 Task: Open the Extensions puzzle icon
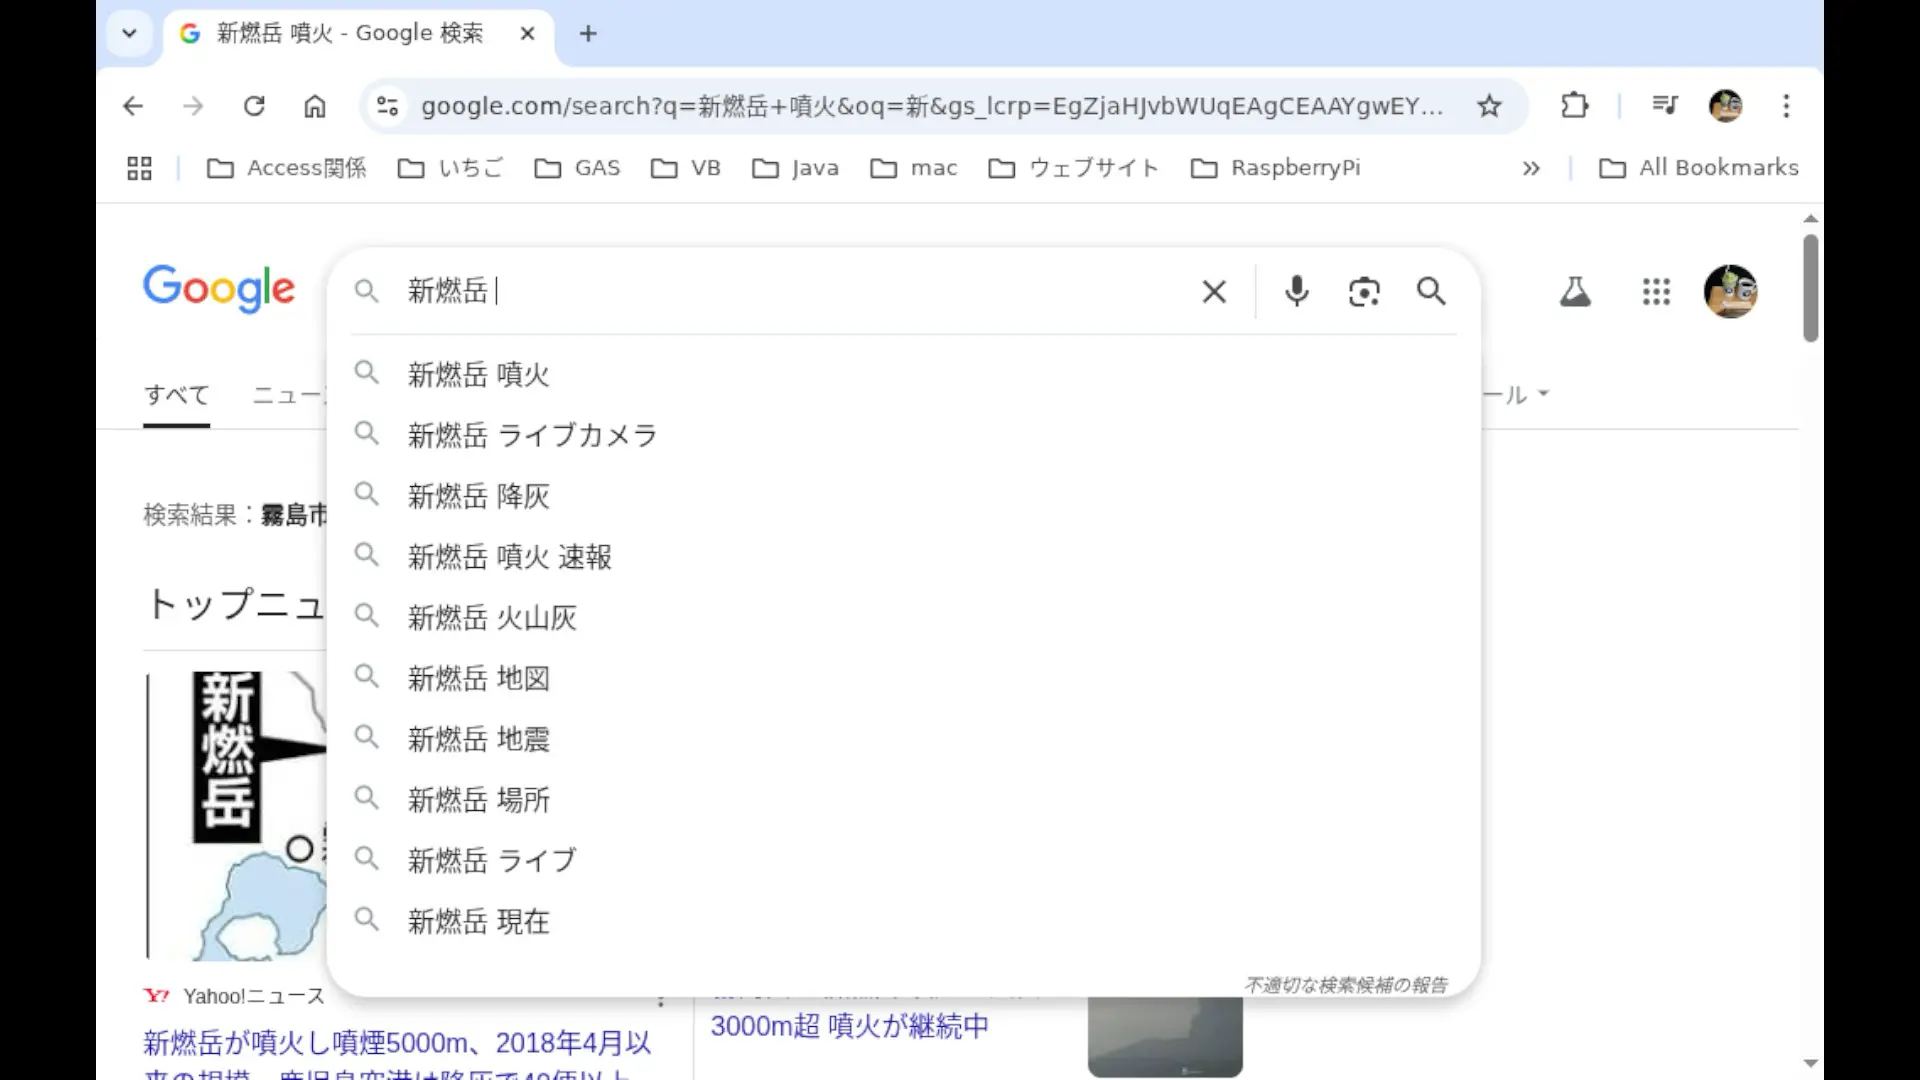click(x=1574, y=106)
